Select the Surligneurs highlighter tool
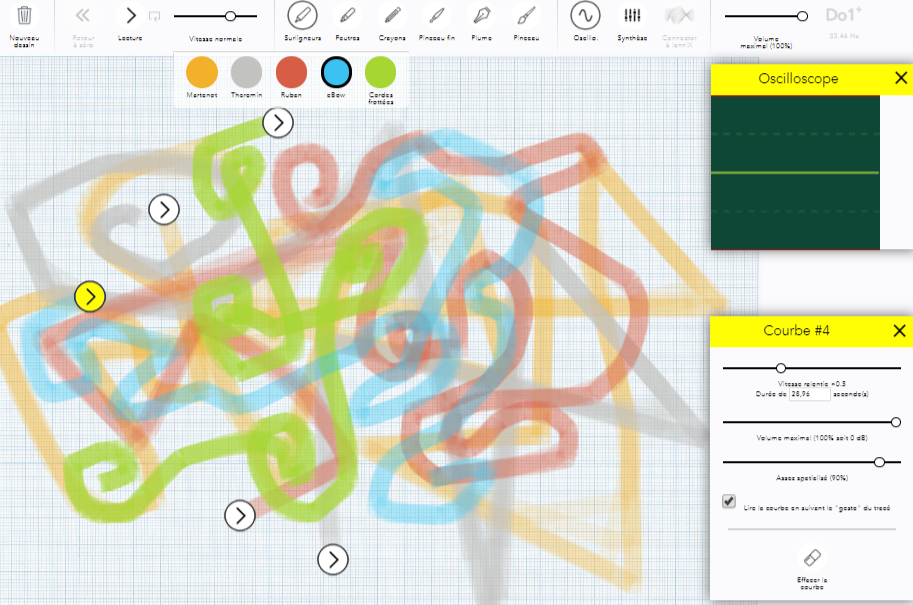The width and height of the screenshot is (913, 605). (x=301, y=16)
